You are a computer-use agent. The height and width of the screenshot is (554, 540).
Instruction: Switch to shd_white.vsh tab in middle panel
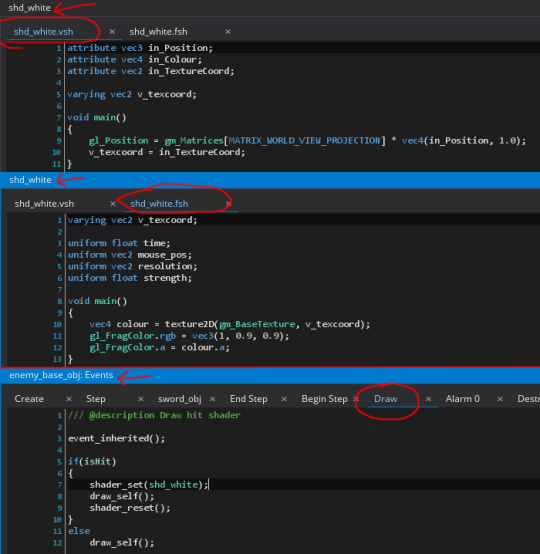tap(44, 204)
